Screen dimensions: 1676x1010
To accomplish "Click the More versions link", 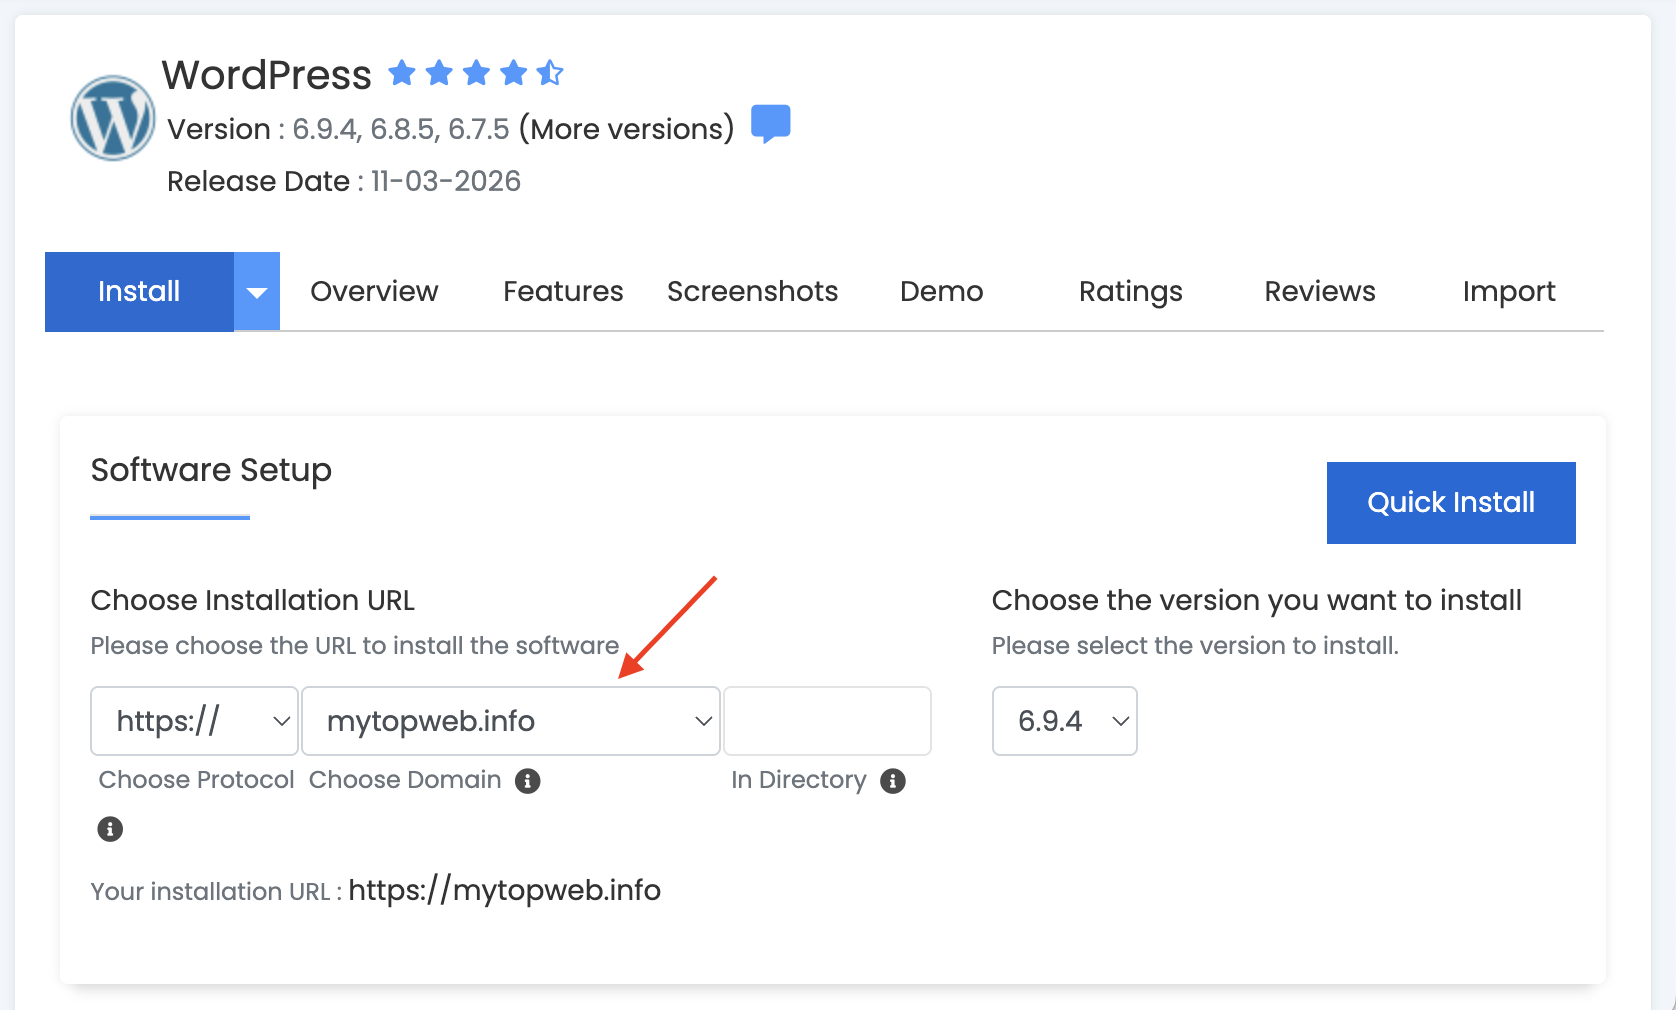I will click(x=626, y=129).
